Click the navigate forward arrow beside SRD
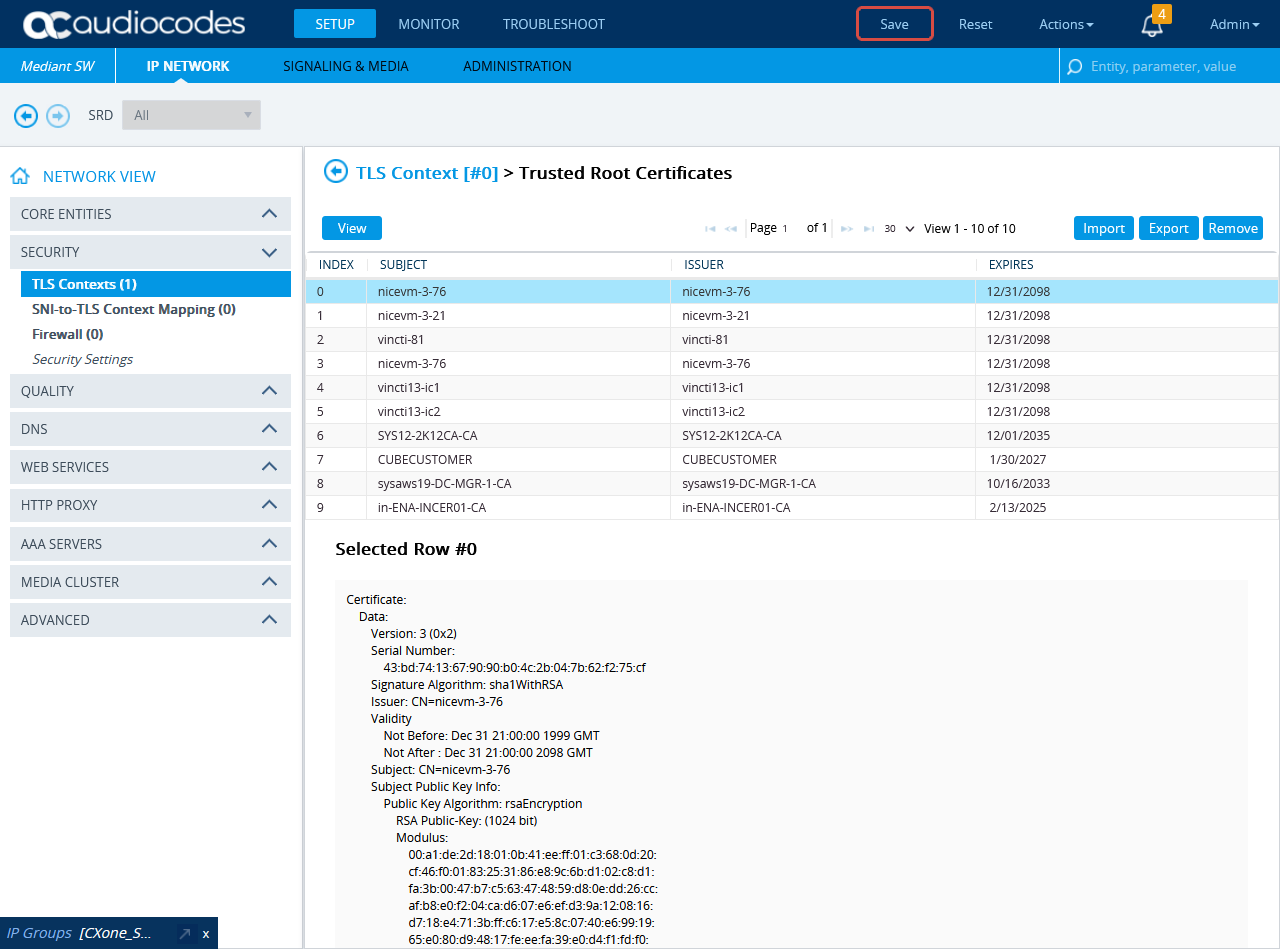 [58, 116]
